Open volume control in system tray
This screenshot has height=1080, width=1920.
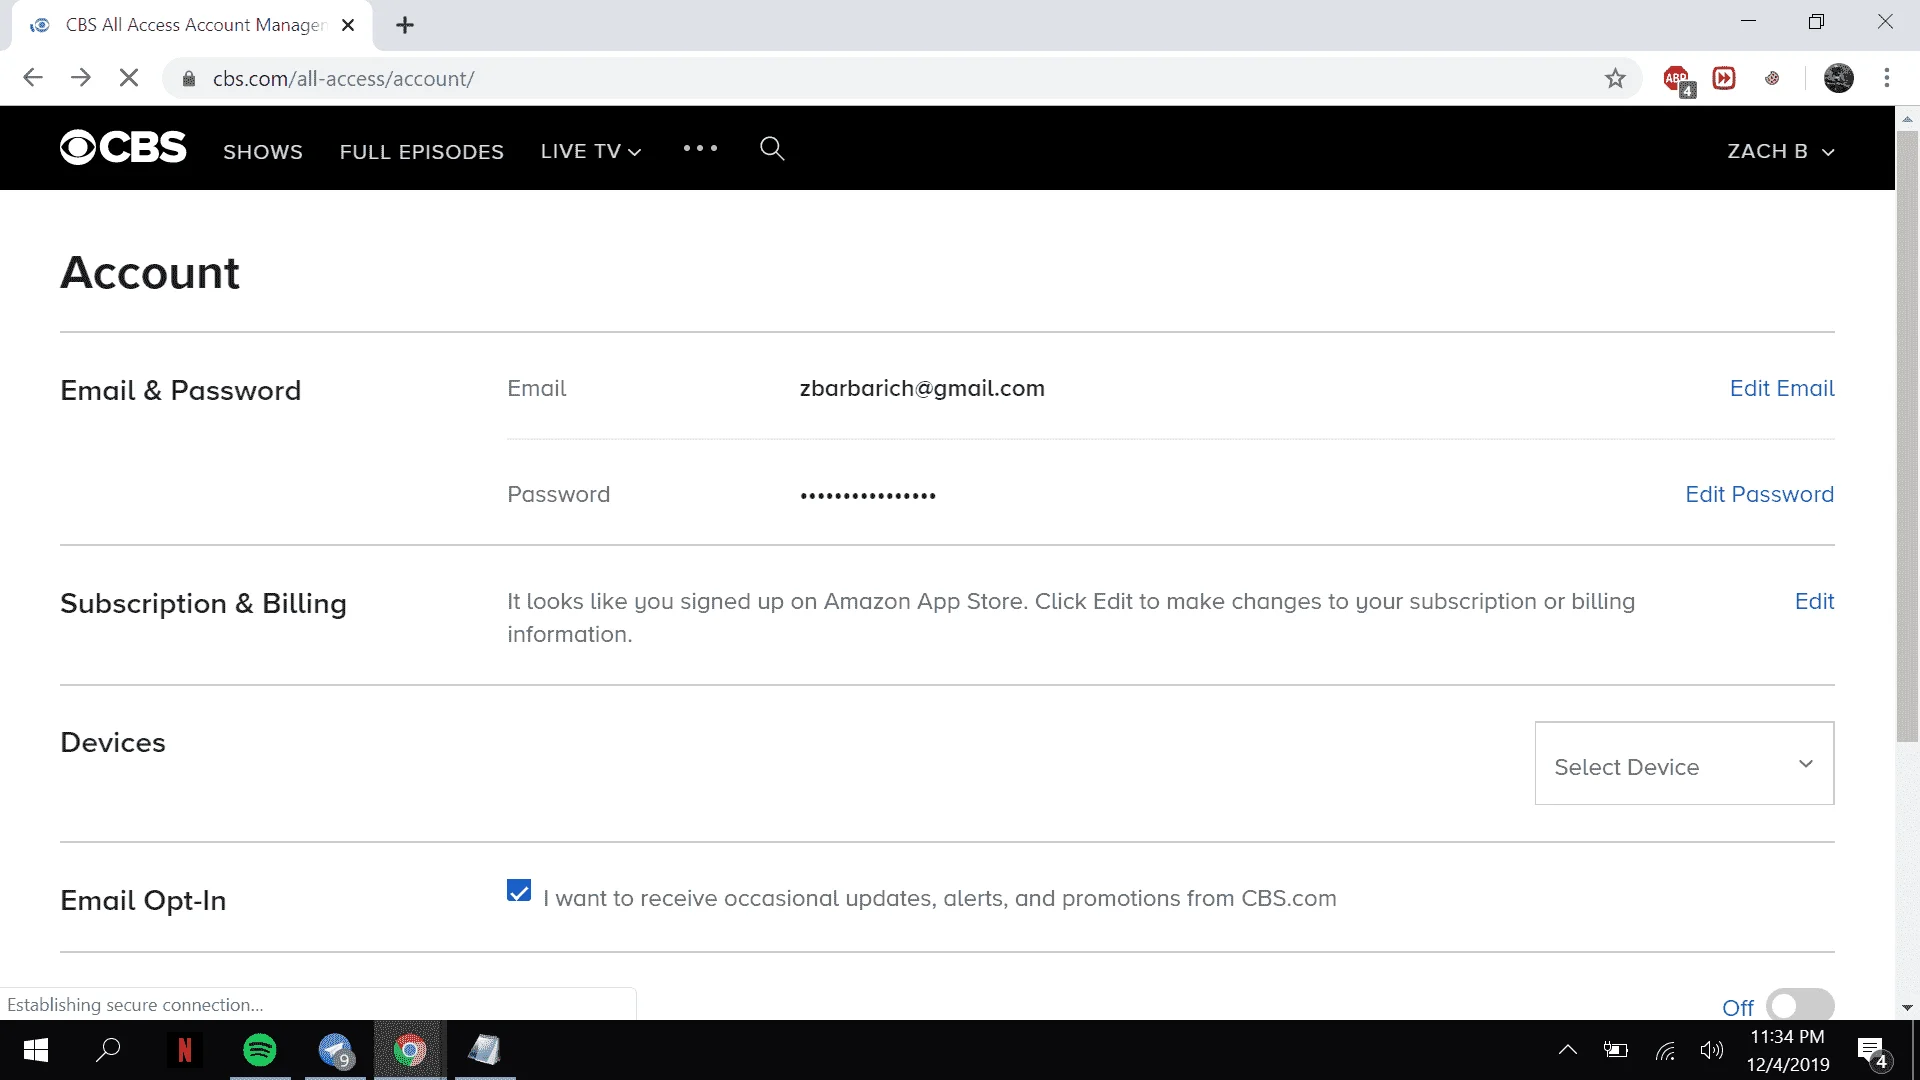(1712, 1050)
